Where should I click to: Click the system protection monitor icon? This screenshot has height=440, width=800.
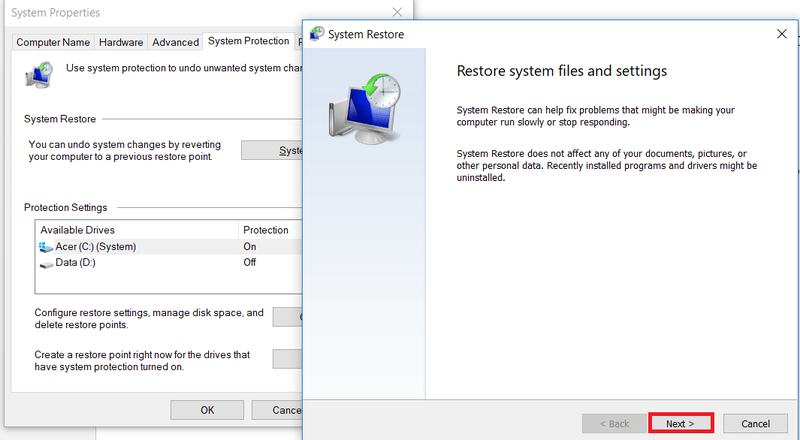(x=42, y=74)
